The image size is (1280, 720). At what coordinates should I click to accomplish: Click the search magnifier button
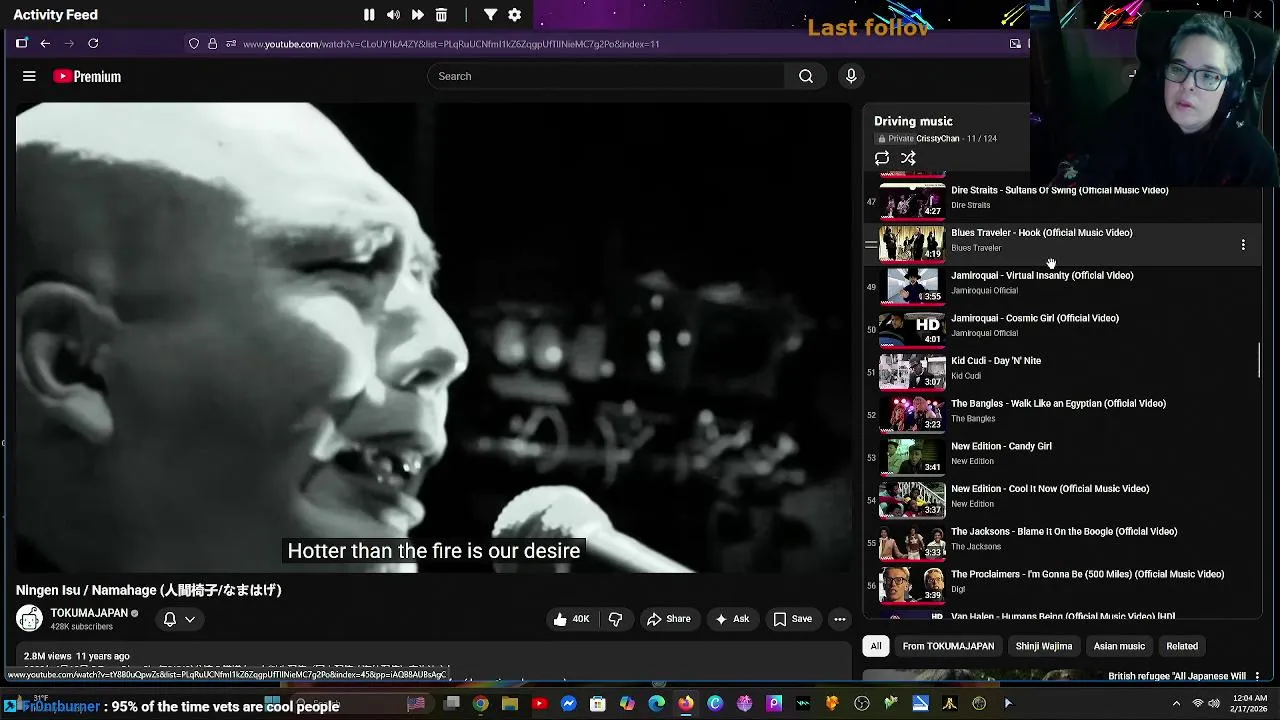pos(806,76)
